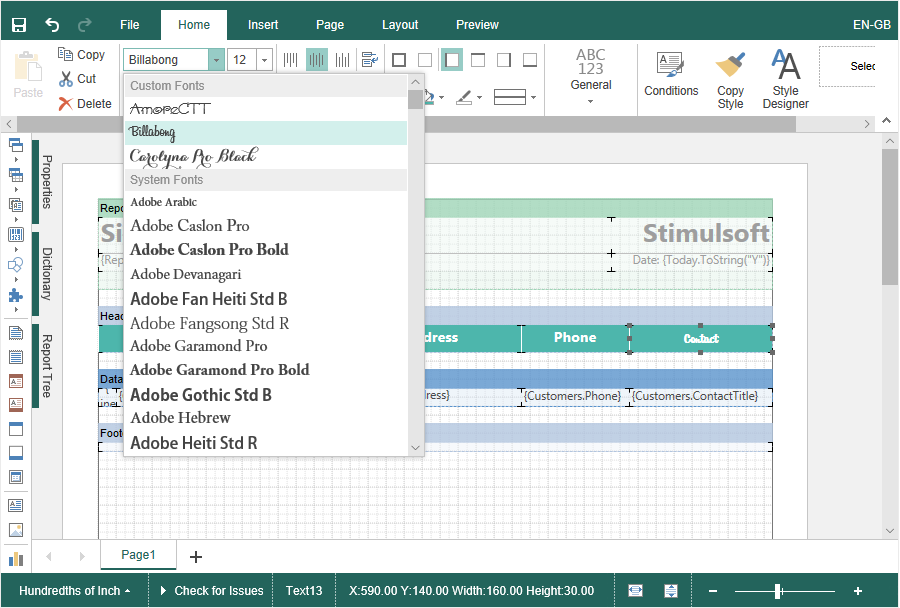900x608 pixels.
Task: Select the Report Summary band tool
Action: click(15, 357)
